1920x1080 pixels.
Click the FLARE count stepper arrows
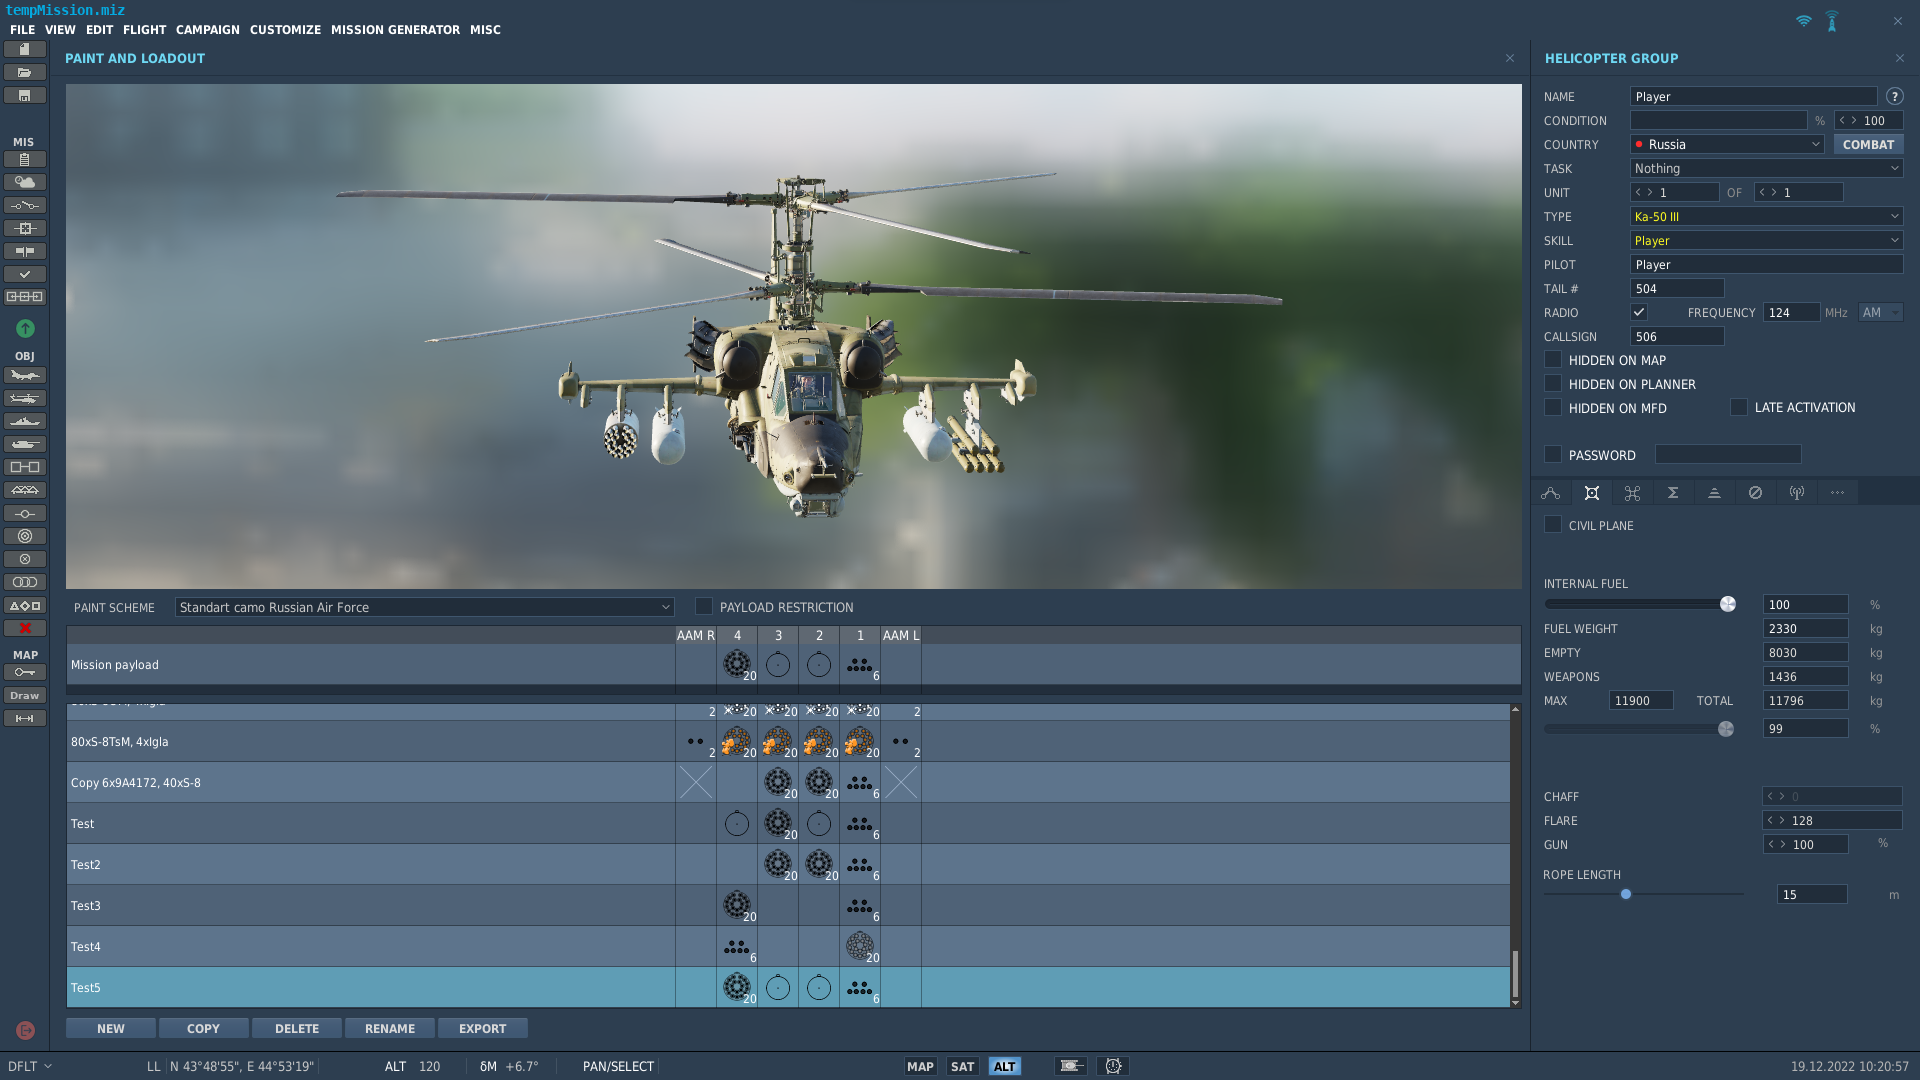[1776, 821]
